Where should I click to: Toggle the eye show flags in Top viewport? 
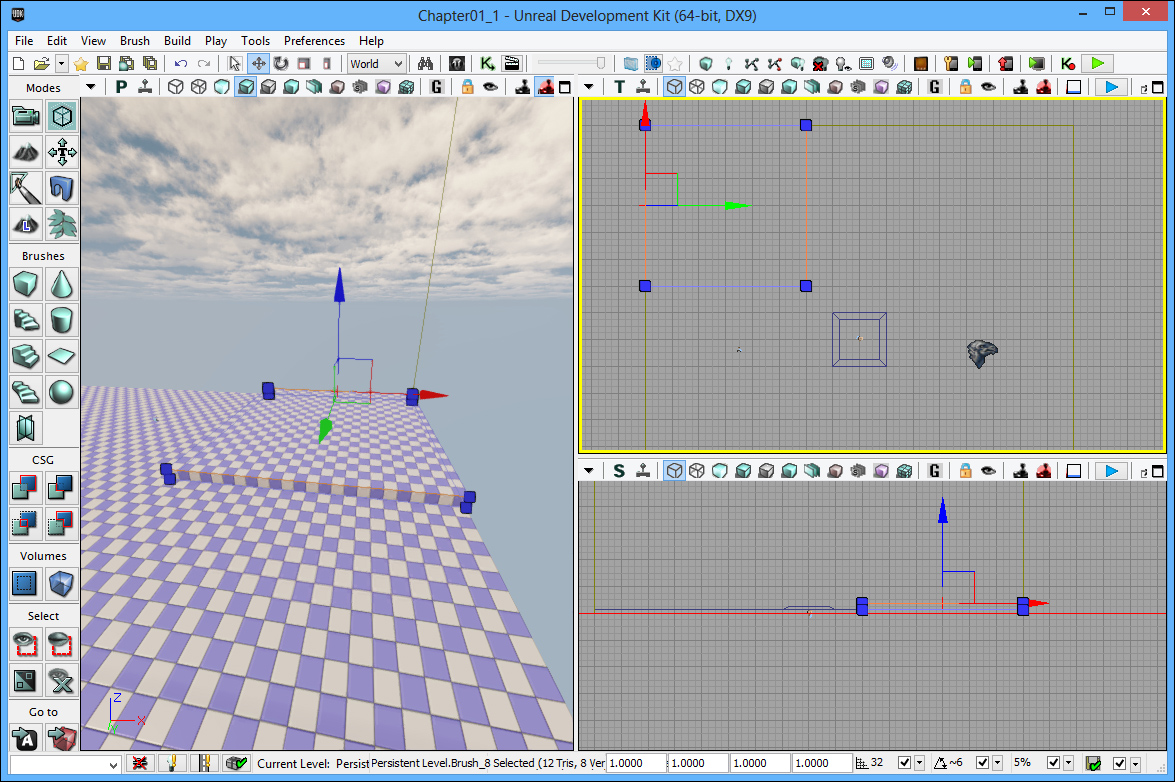989,87
